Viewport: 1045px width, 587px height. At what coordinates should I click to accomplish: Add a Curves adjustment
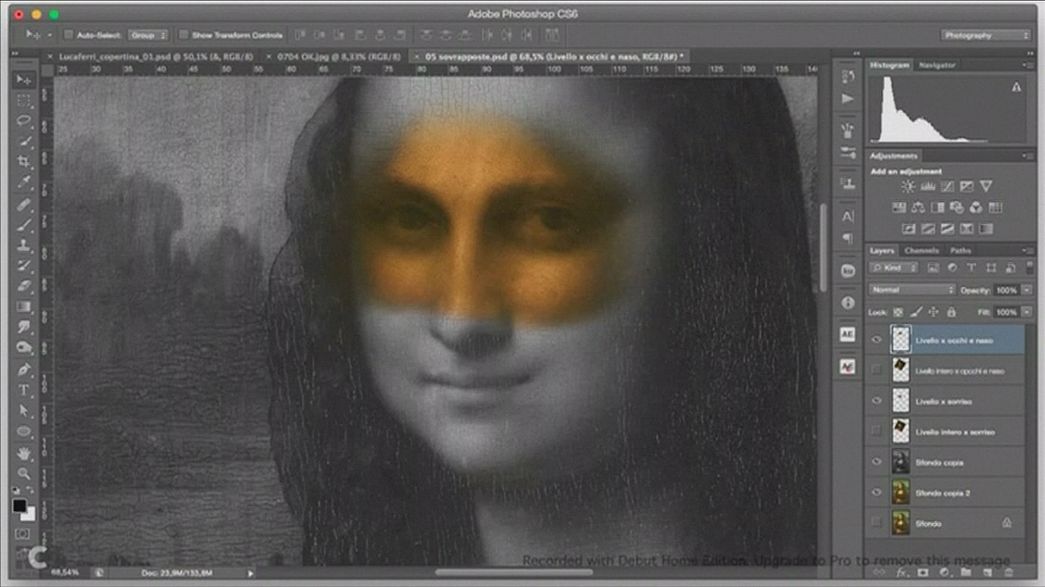tap(947, 187)
